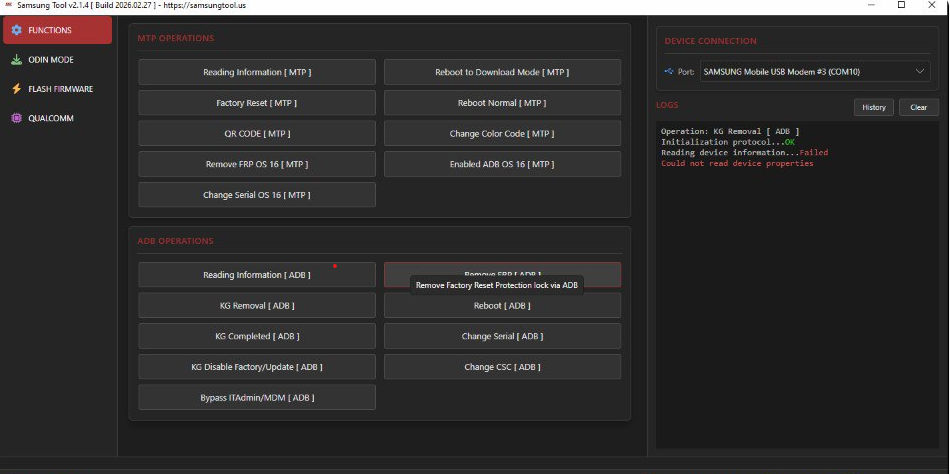
Task: Expand the COM port dropdown
Action: (x=920, y=72)
